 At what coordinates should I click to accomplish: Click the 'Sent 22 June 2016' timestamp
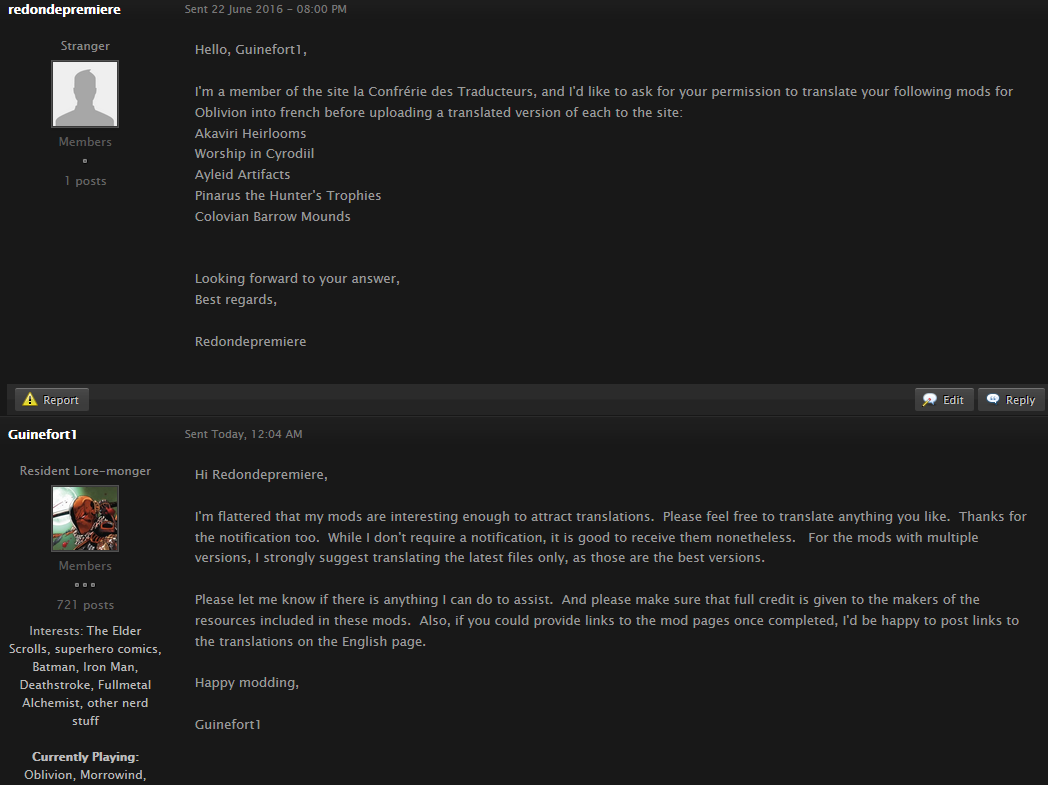265,9
